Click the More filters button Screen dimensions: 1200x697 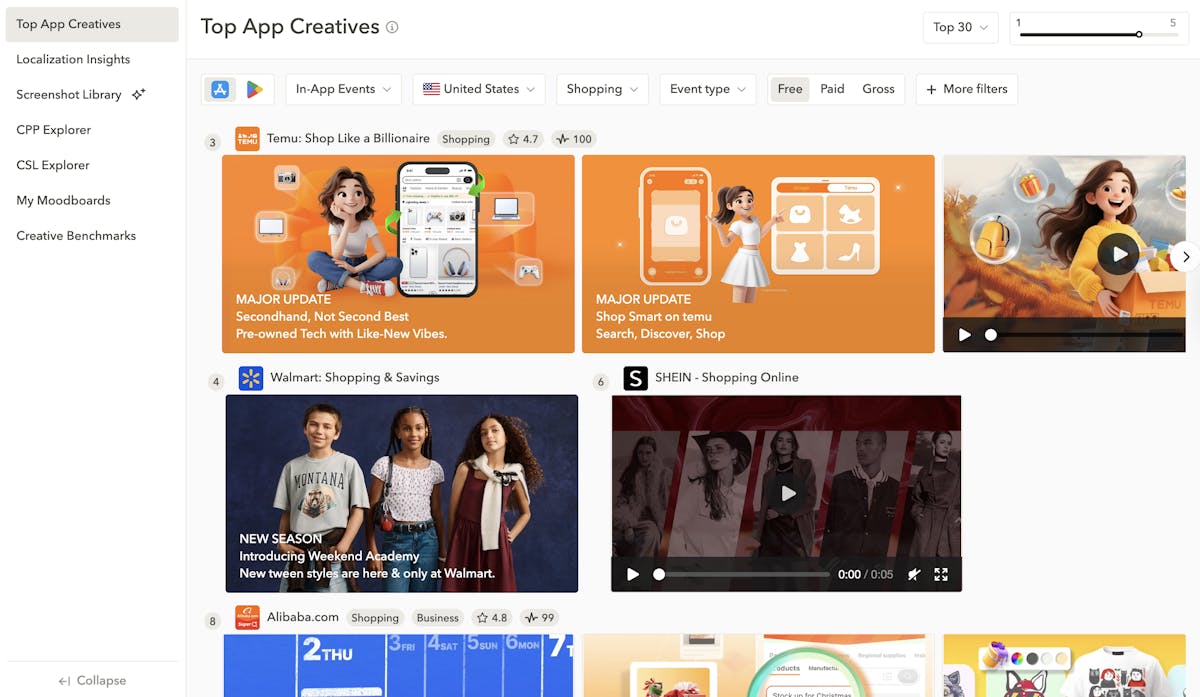pos(967,89)
